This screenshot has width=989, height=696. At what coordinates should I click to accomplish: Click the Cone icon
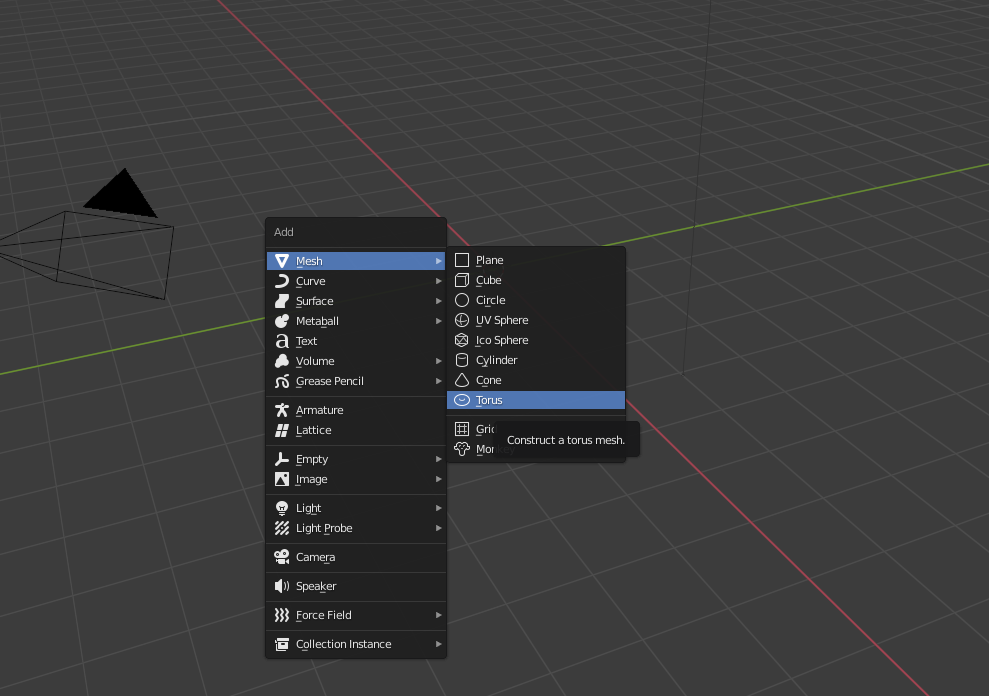pyautogui.click(x=462, y=380)
